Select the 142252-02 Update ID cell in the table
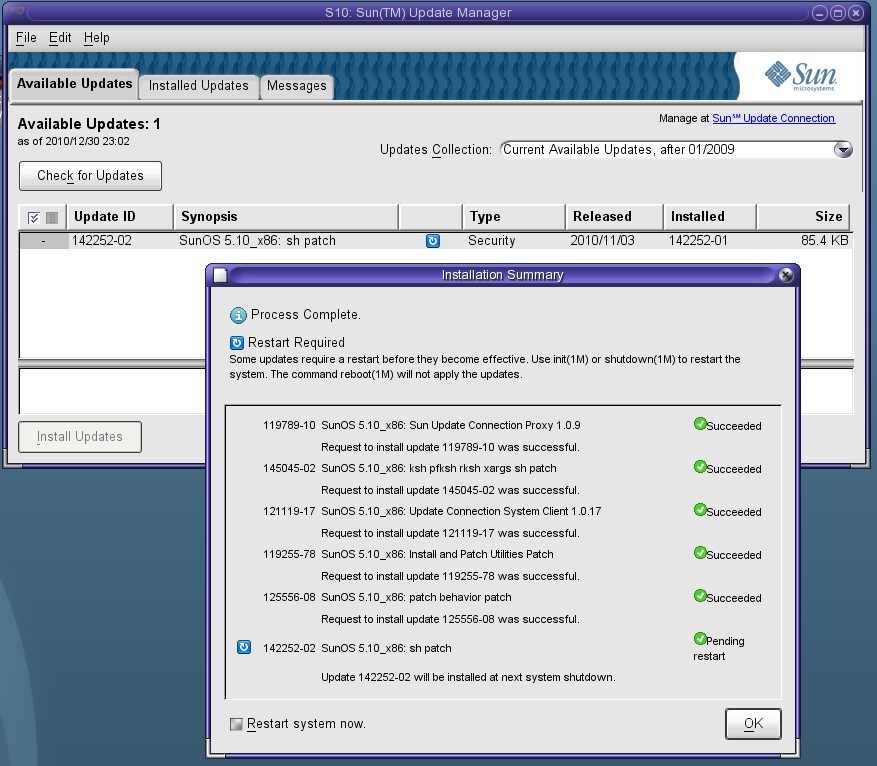The width and height of the screenshot is (877, 766). (102, 241)
